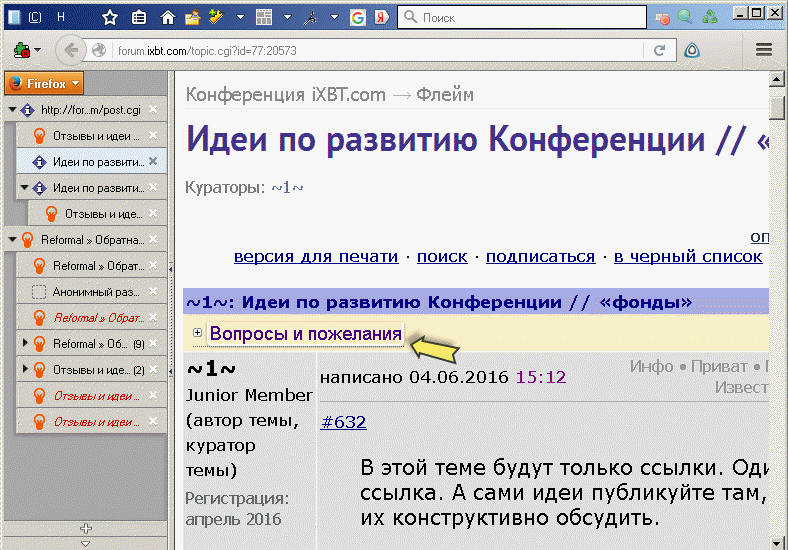788x550 pixels.
Task: Click the '#632' post number link
Action: tap(343, 422)
